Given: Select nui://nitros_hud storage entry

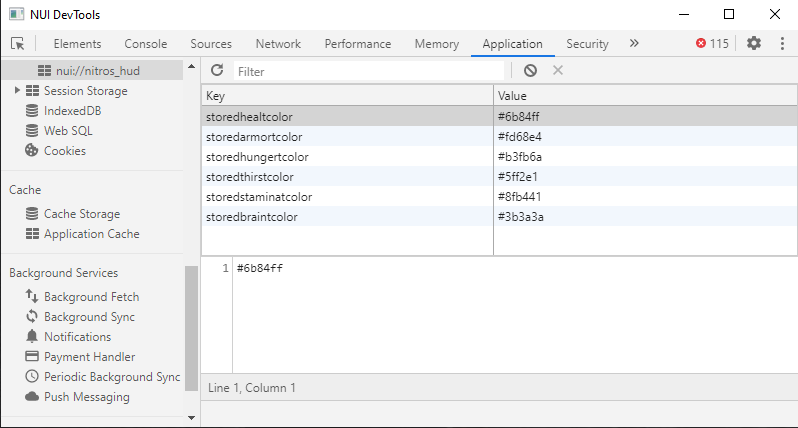Looking at the screenshot, I should [92, 71].
